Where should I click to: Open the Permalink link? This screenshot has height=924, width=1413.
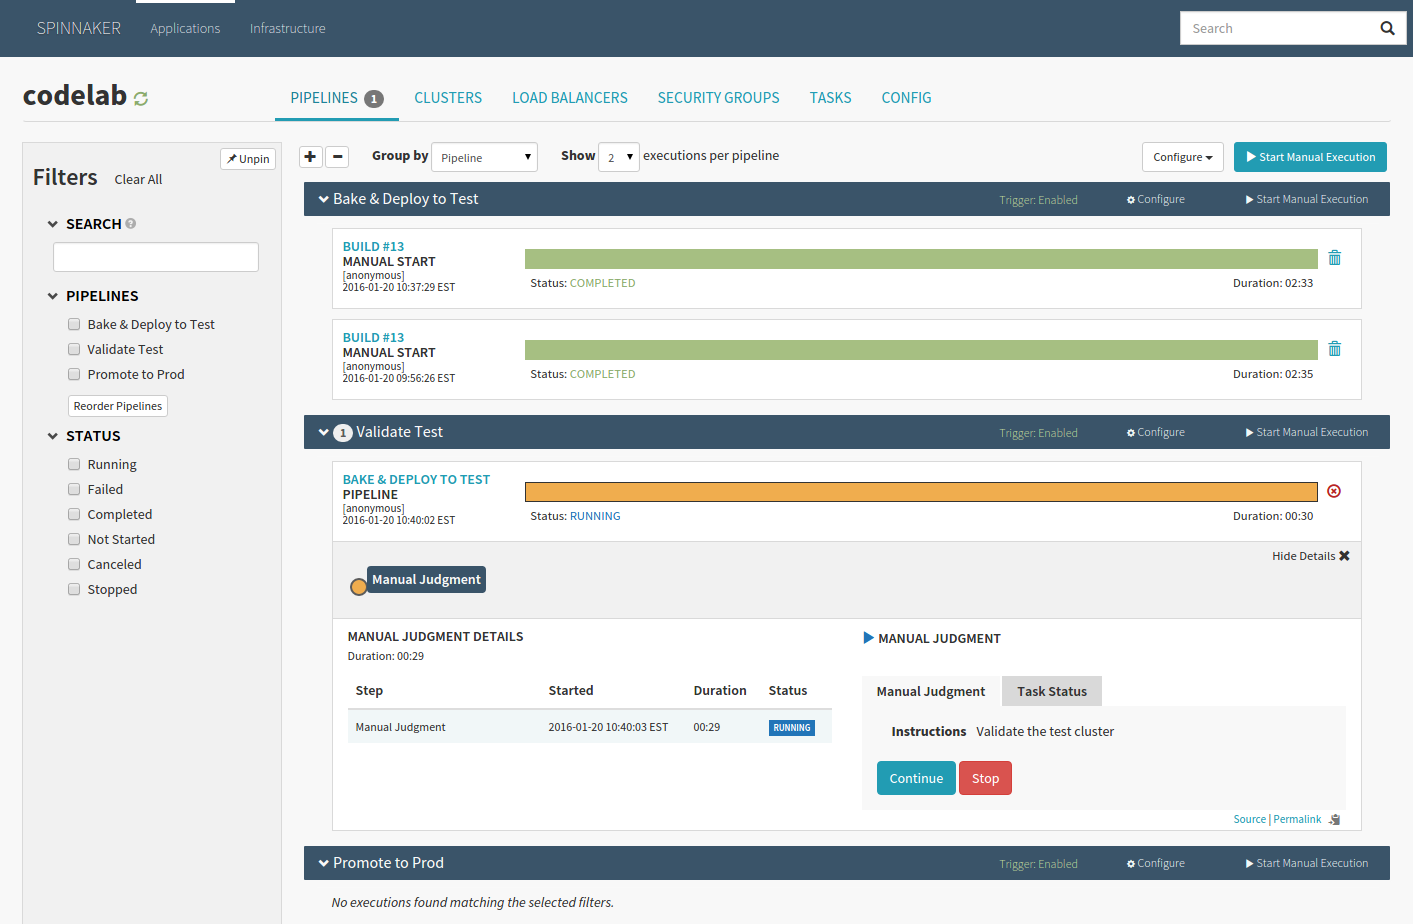point(1297,819)
